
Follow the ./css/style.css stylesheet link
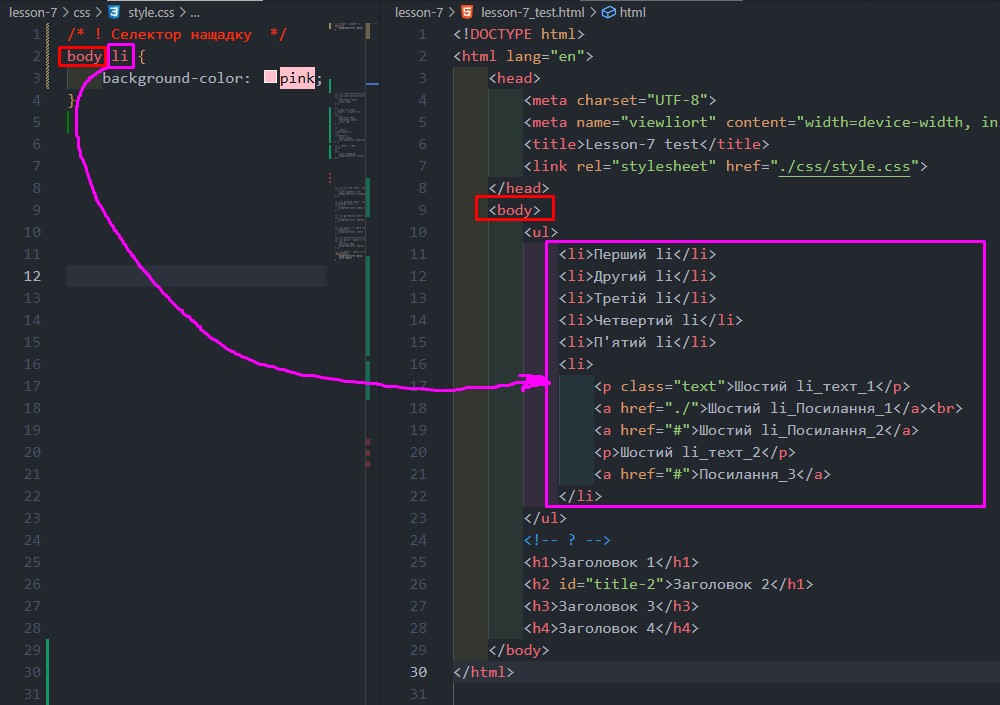tap(844, 167)
